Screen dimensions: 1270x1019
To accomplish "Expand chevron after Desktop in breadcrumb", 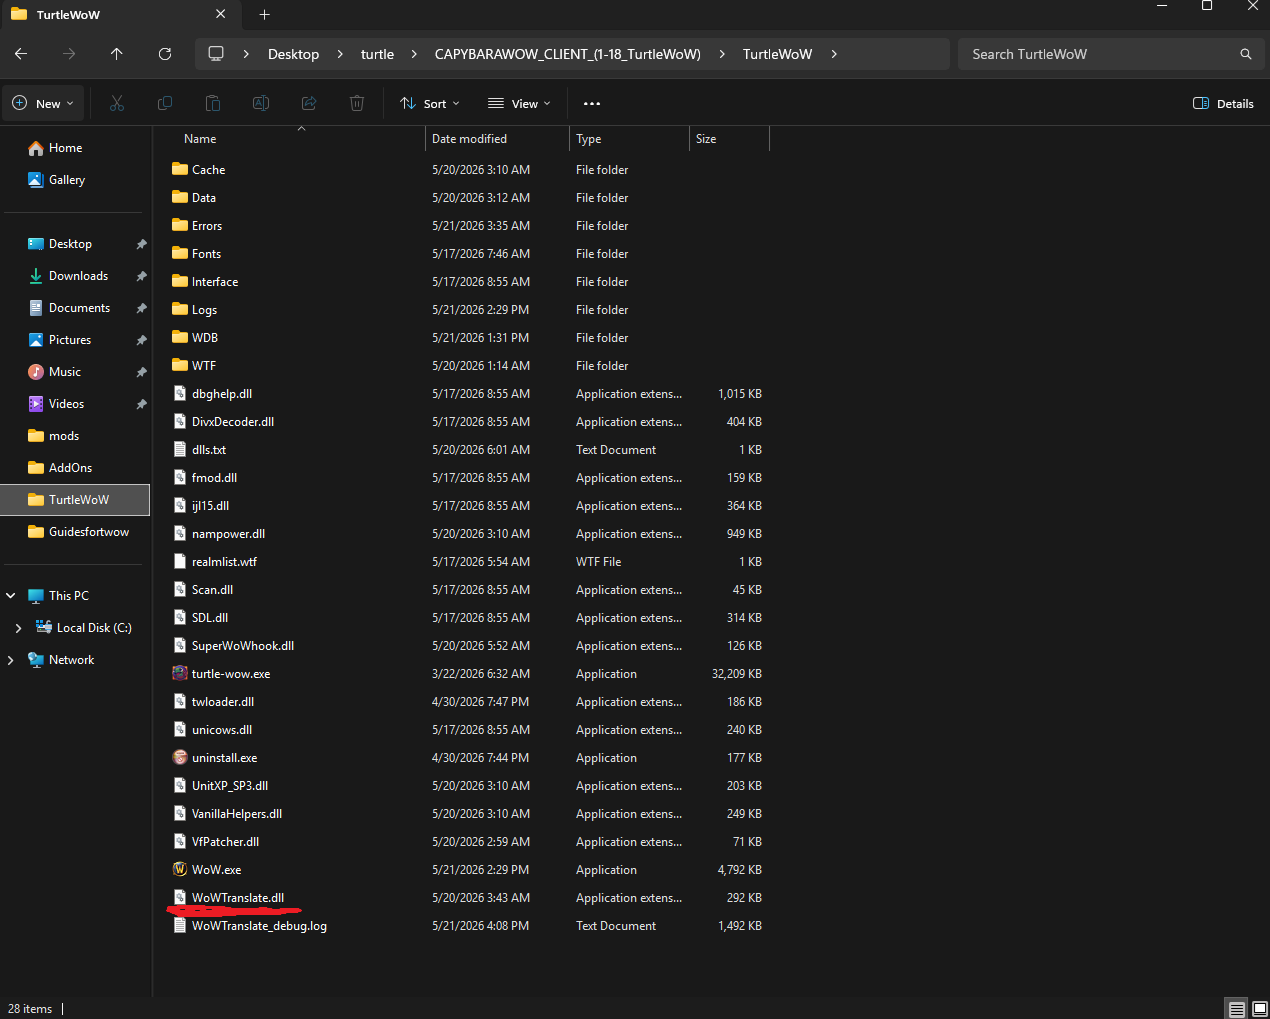I will pos(340,54).
